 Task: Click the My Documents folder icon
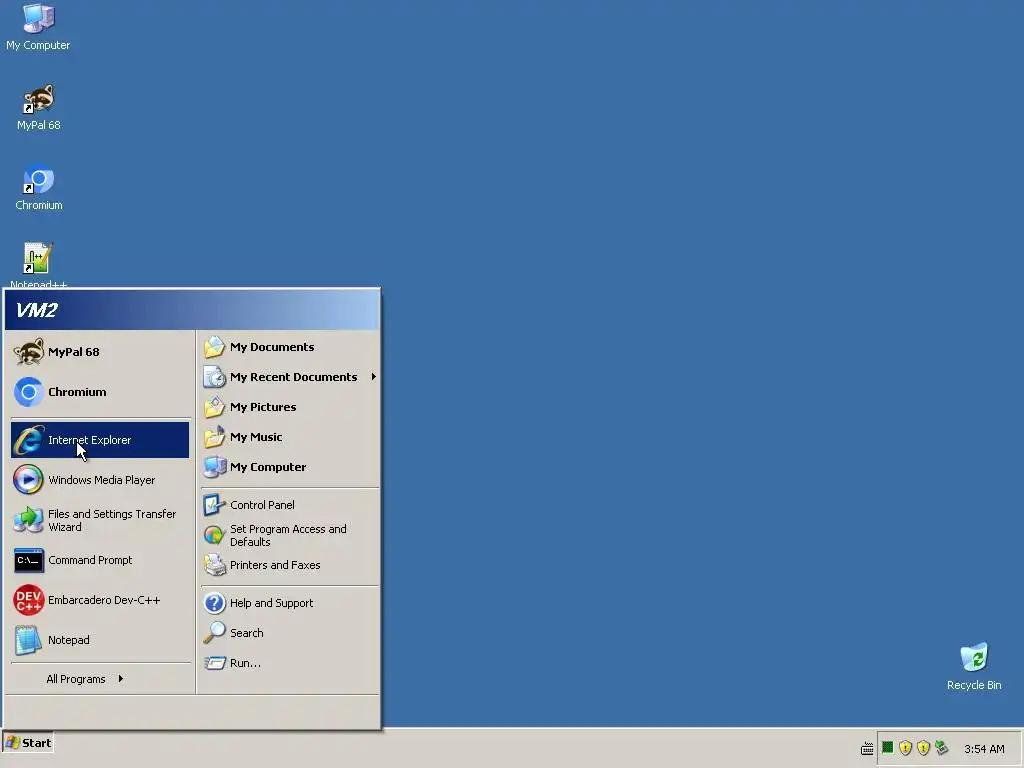(x=214, y=347)
